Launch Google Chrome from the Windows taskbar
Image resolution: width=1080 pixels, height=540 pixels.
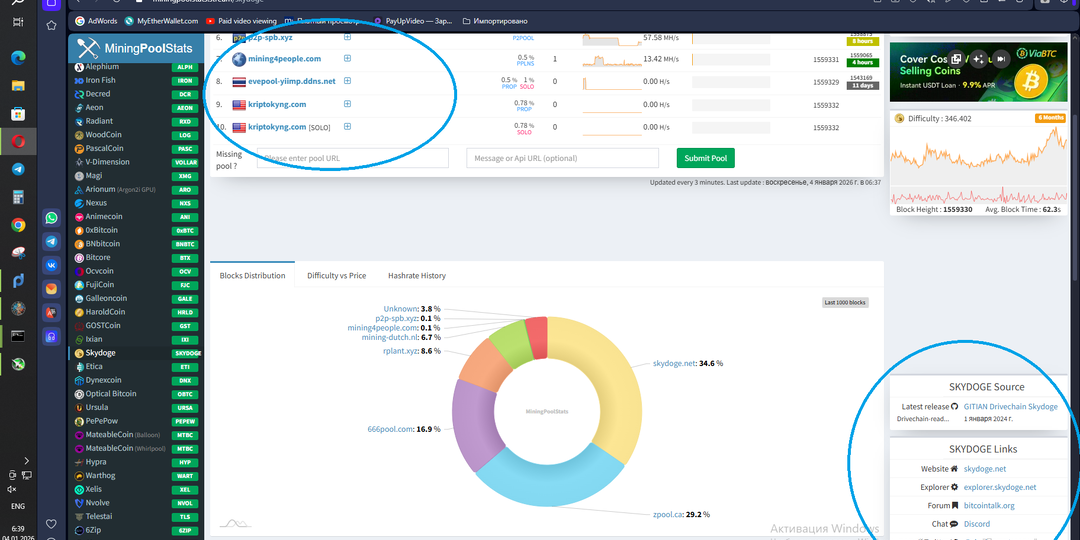click(x=18, y=225)
